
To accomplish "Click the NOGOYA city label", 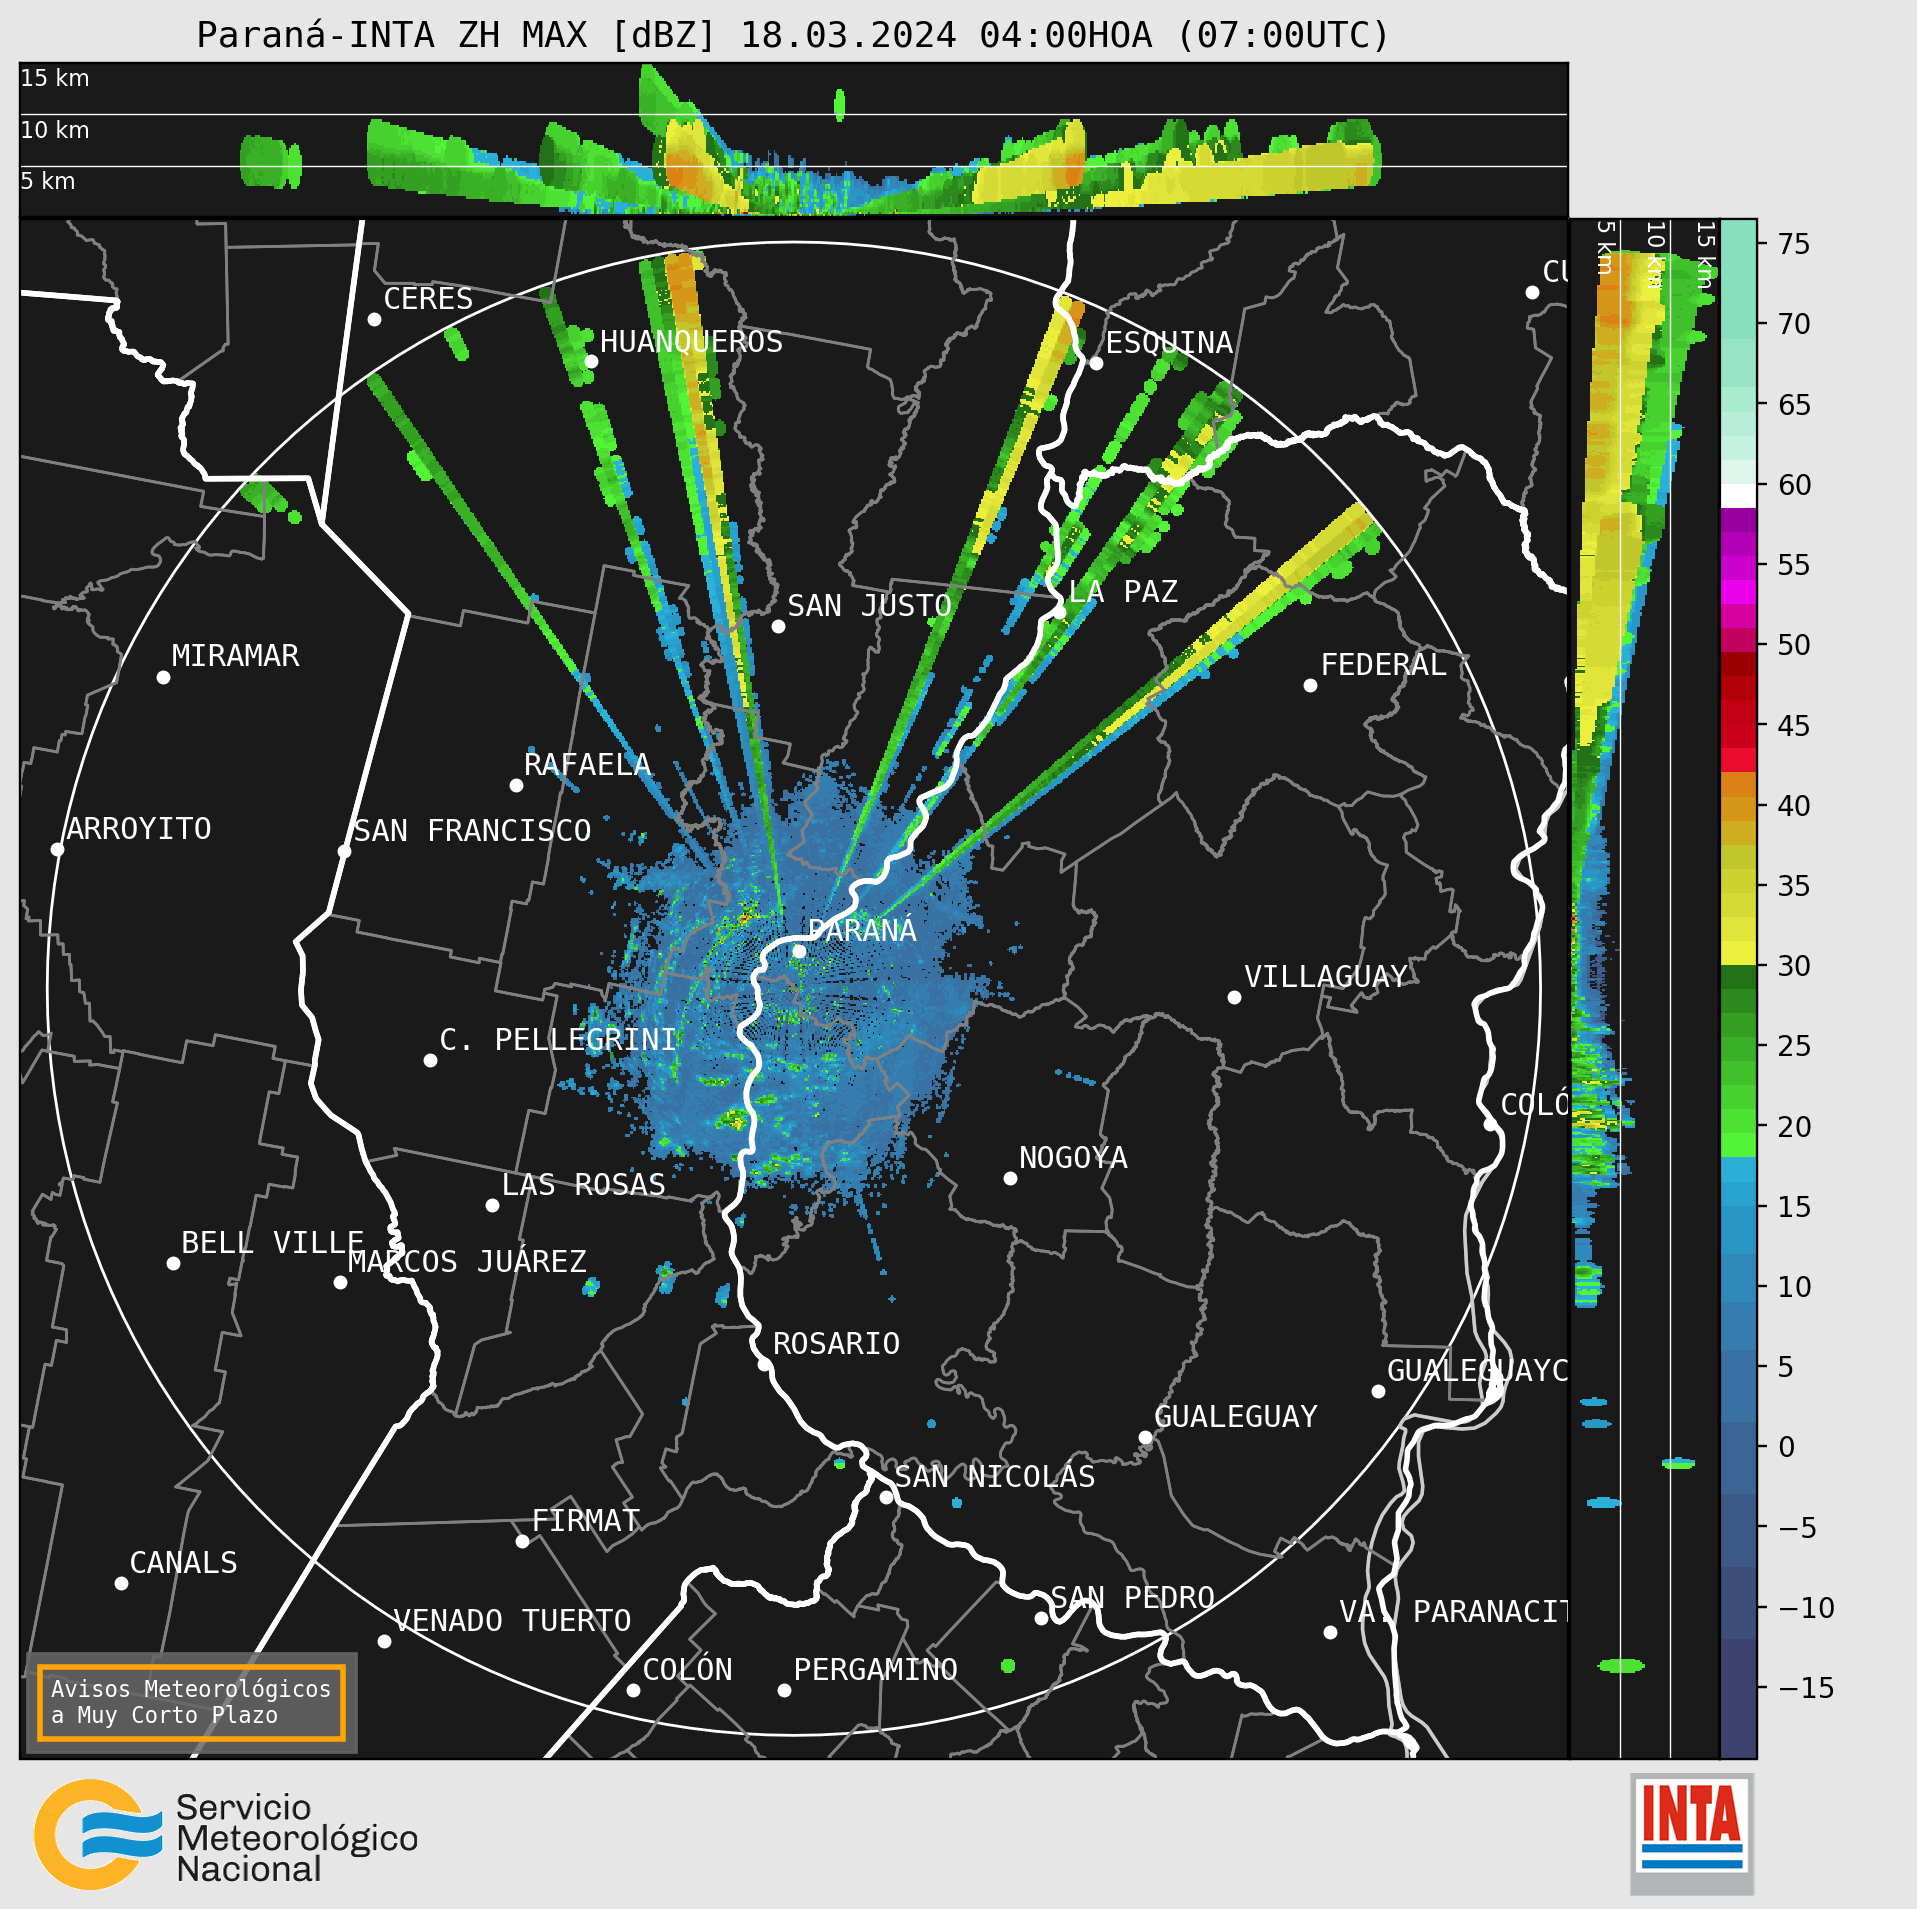I will pyautogui.click(x=1073, y=1157).
